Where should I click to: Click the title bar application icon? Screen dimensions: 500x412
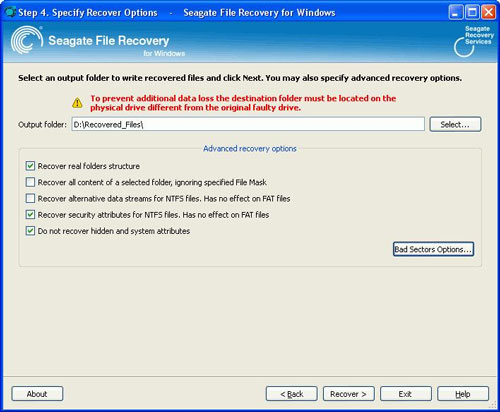(10, 12)
